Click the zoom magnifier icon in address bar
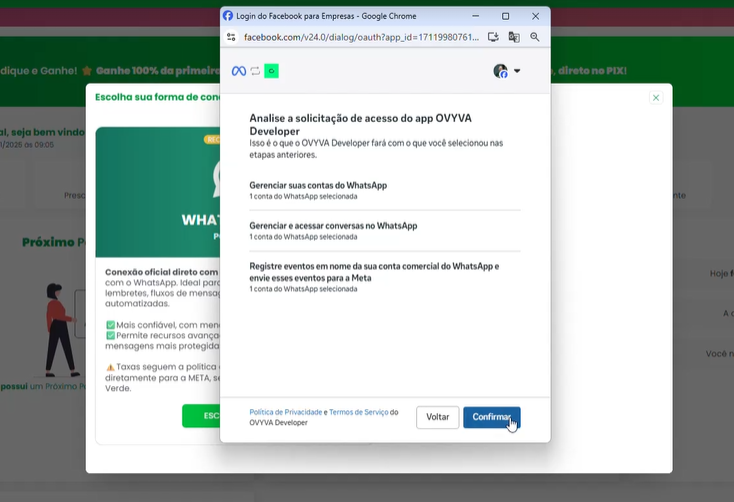This screenshot has height=502, width=734. pyautogui.click(x=535, y=37)
